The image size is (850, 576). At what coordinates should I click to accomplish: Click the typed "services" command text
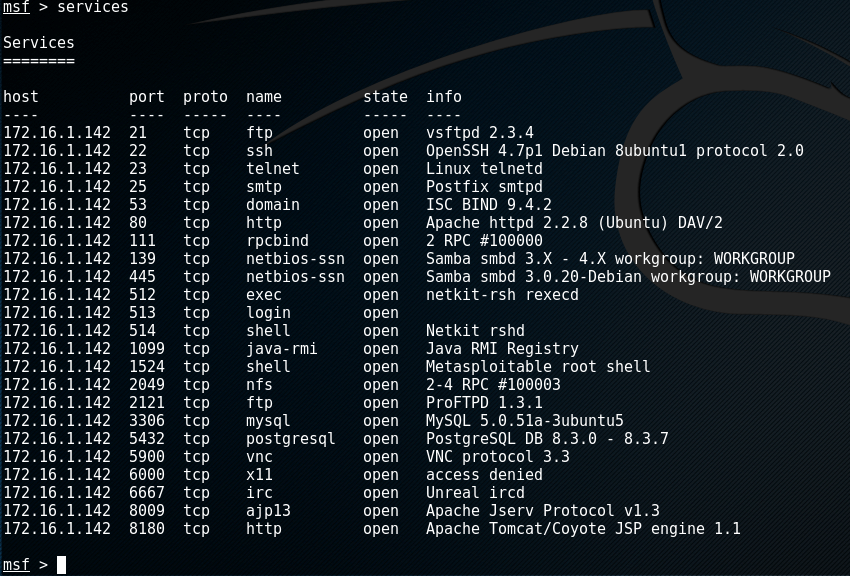coord(93,7)
